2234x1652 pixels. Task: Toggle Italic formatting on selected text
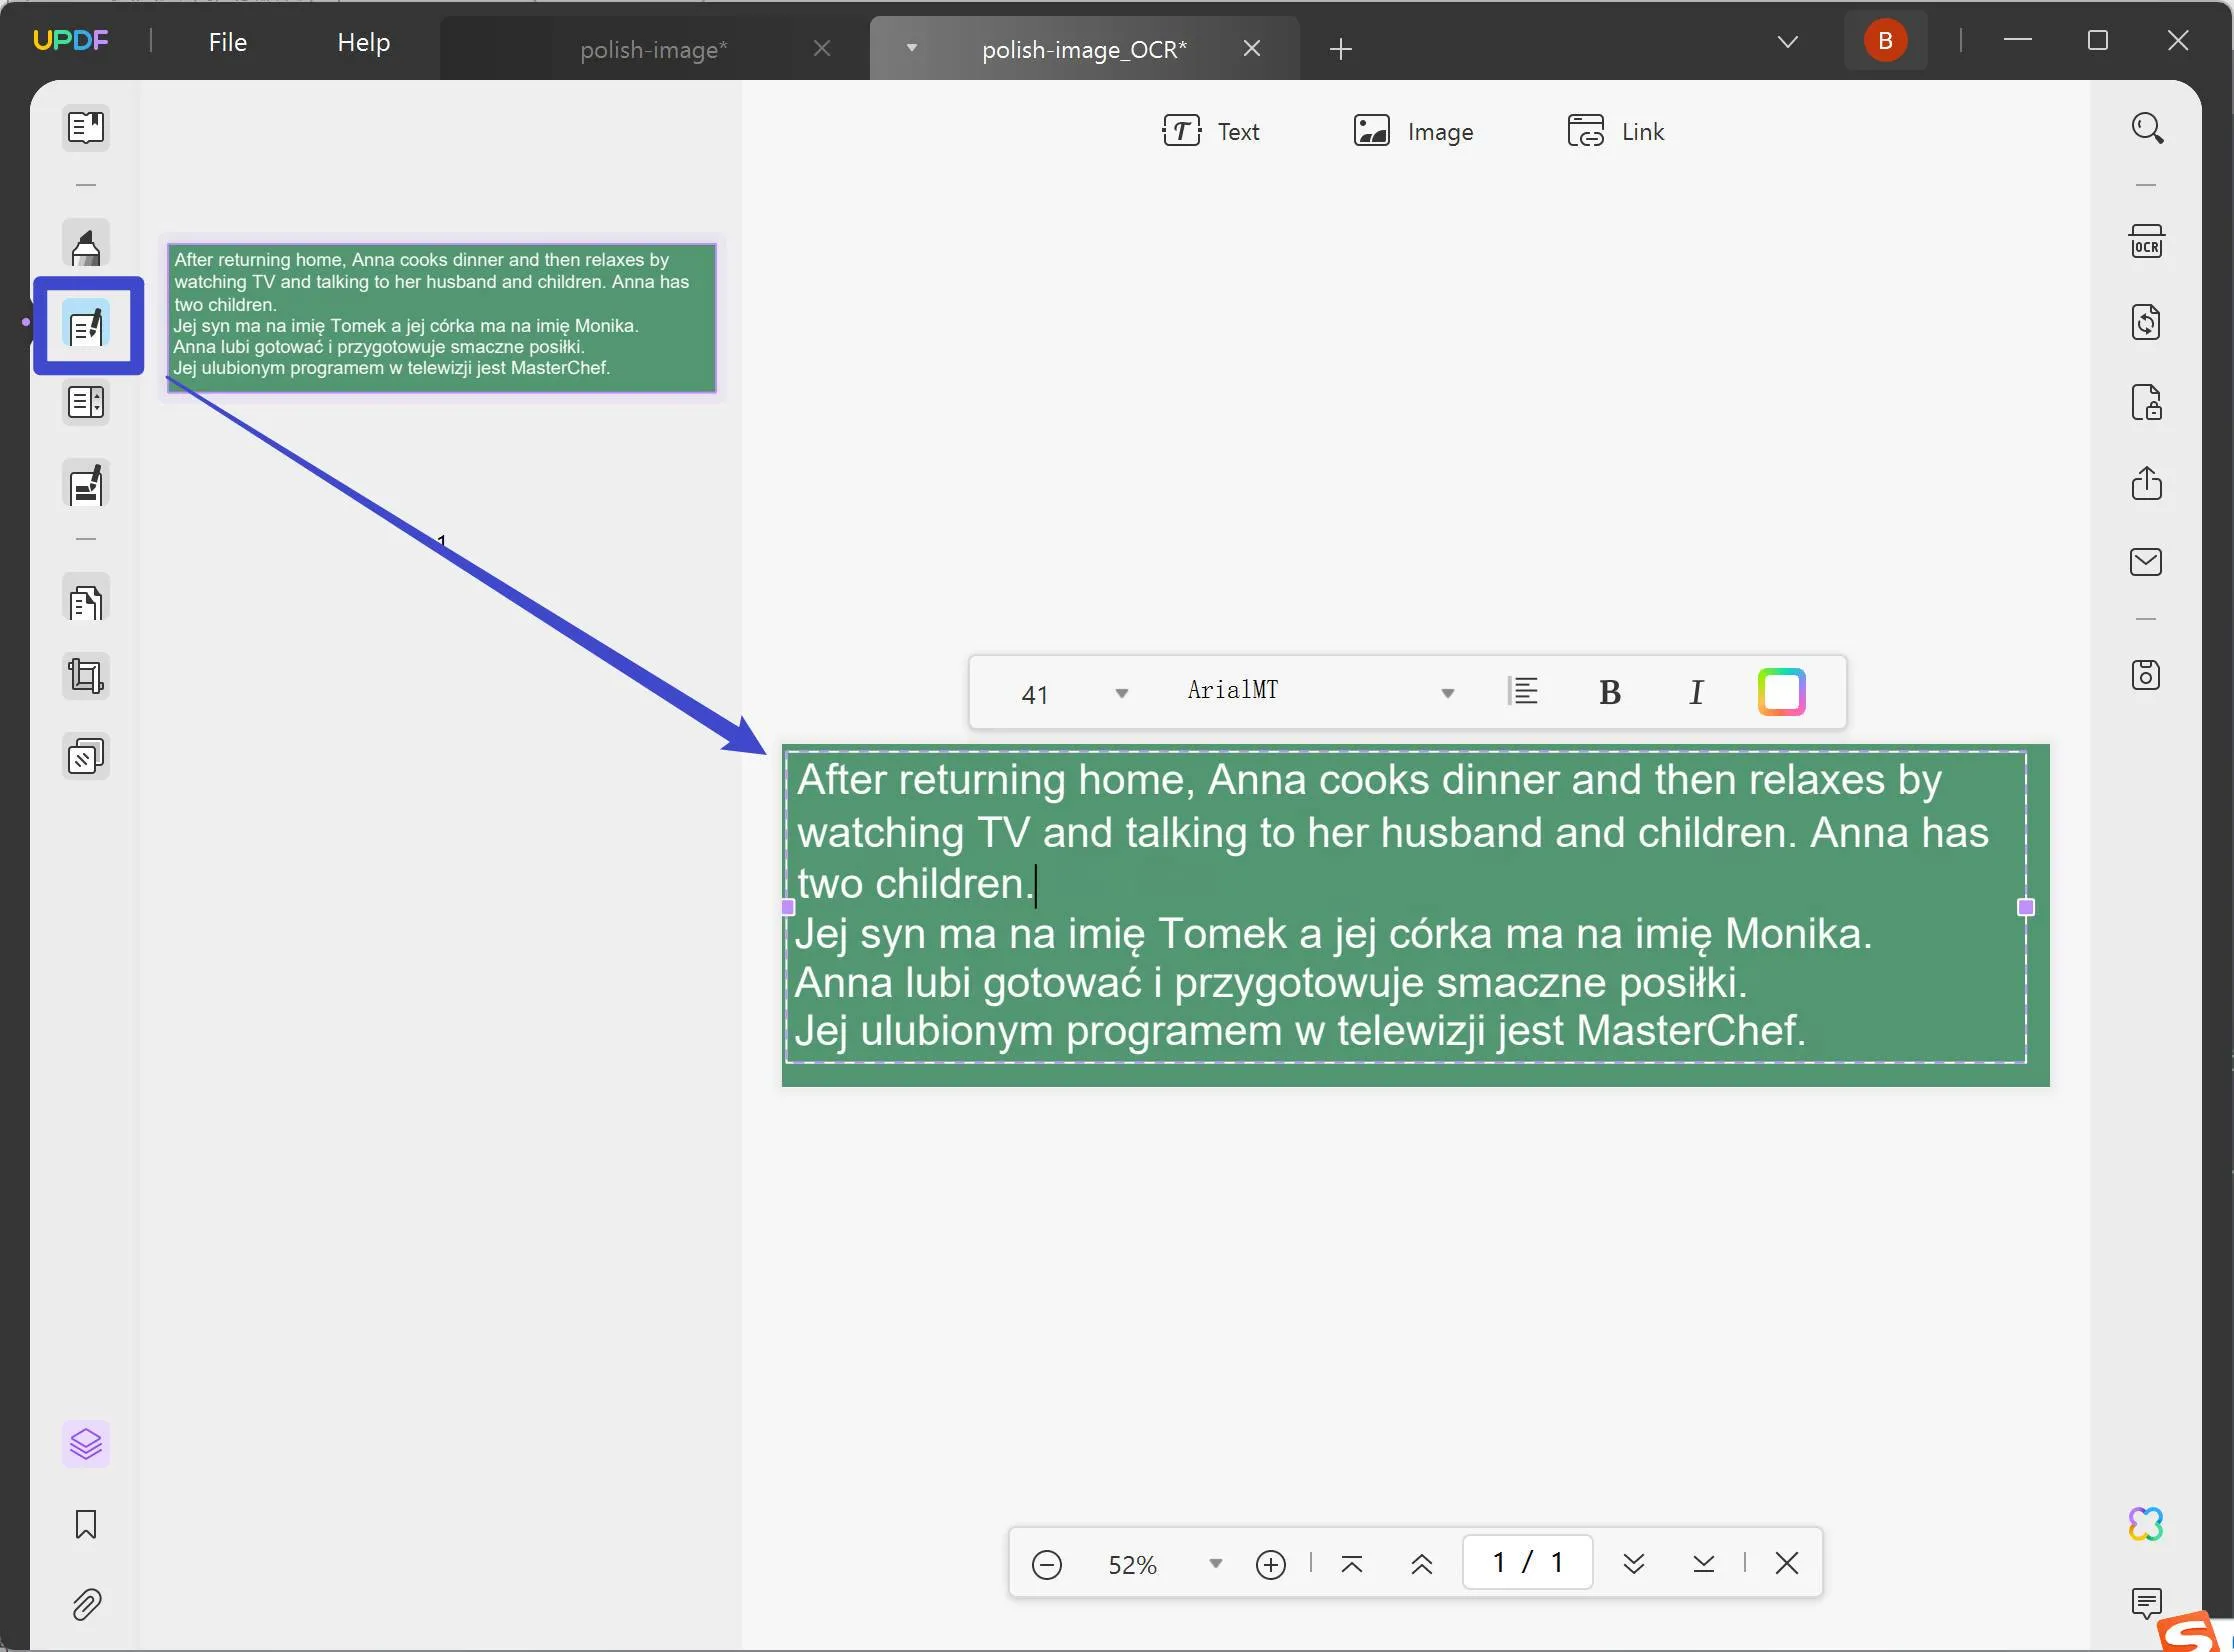[x=1696, y=692]
